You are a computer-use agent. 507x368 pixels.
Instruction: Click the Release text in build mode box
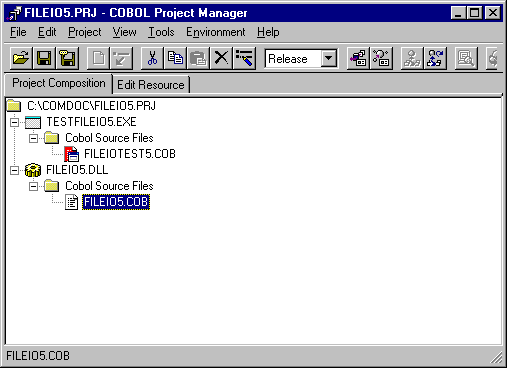coord(288,59)
